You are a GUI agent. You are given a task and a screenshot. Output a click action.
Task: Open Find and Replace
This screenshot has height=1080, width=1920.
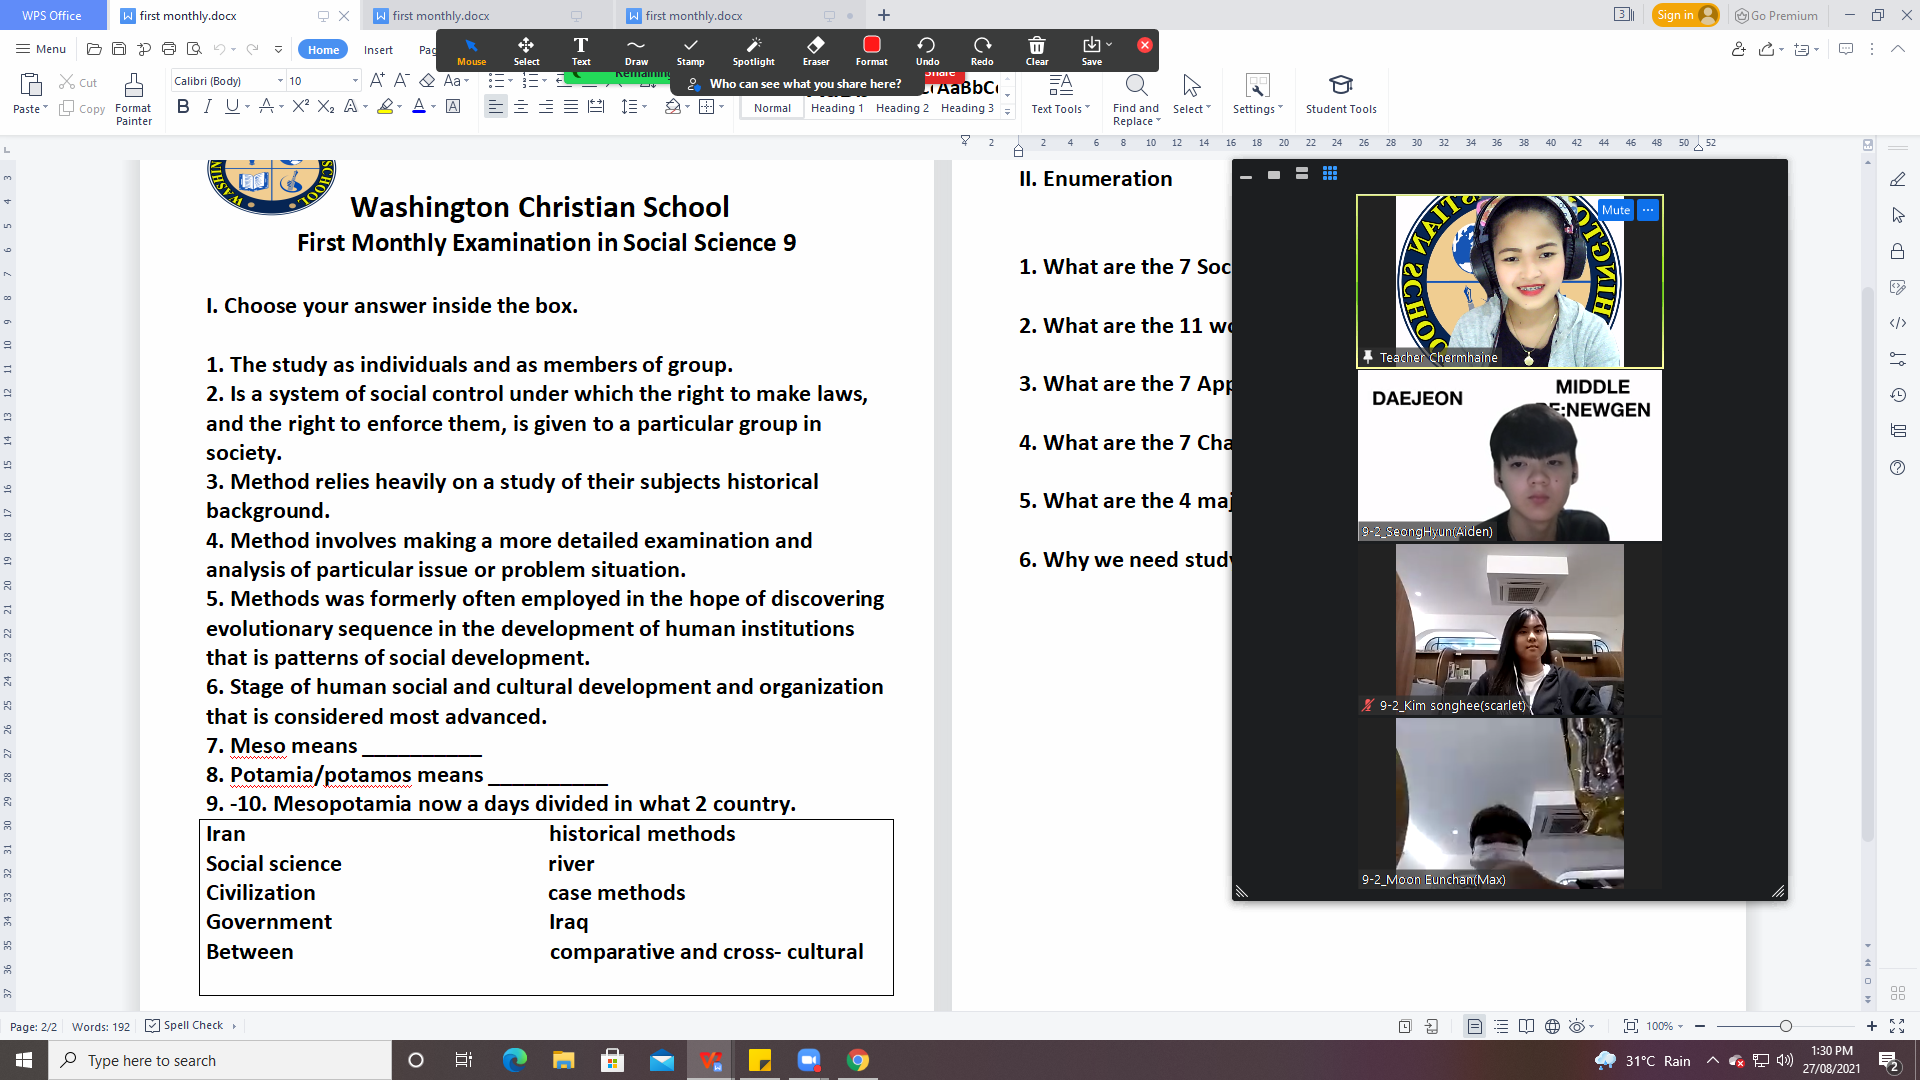1136,99
